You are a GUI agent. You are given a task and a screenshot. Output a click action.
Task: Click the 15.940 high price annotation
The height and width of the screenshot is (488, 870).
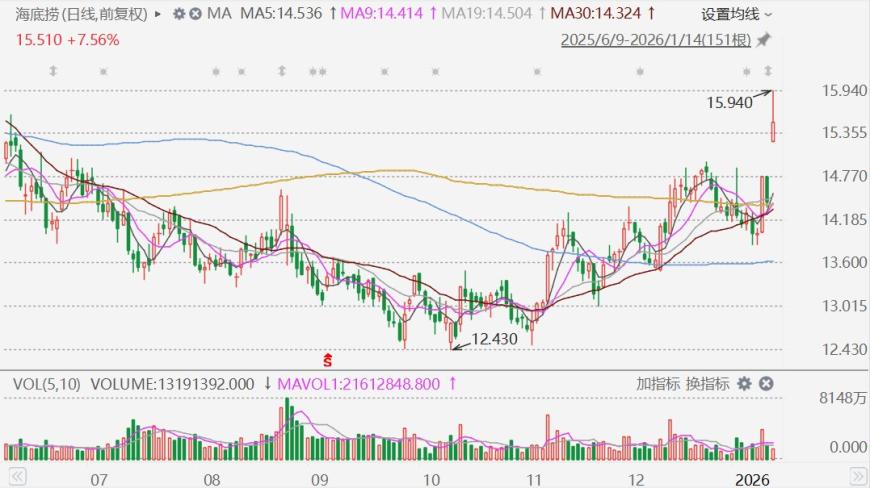729,102
